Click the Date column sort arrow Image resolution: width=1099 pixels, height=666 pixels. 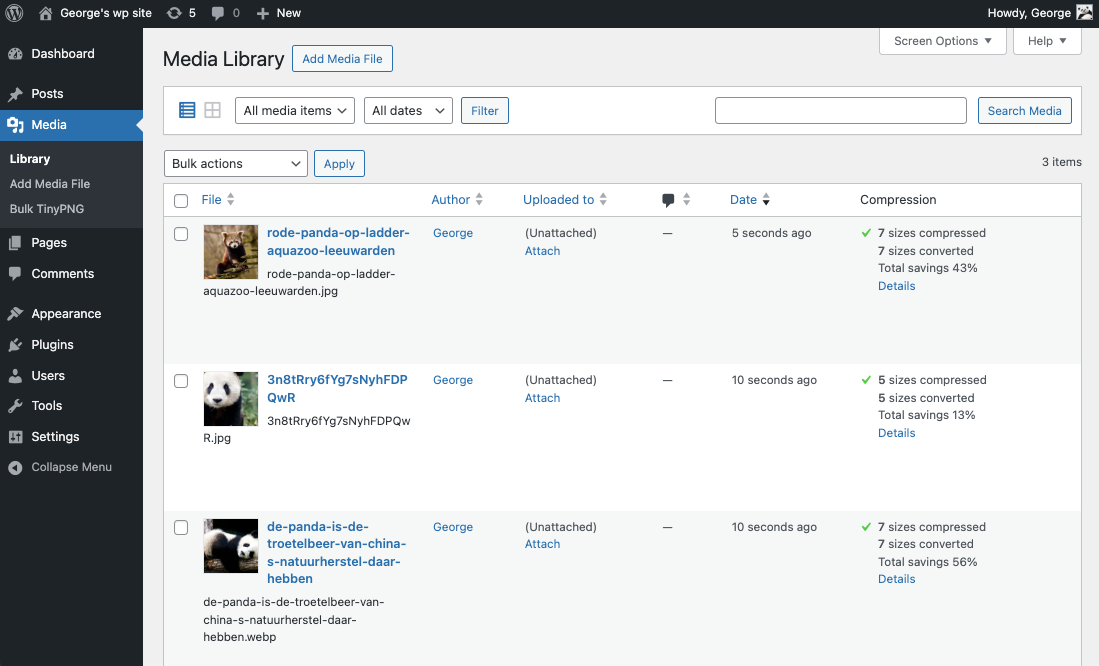point(766,200)
